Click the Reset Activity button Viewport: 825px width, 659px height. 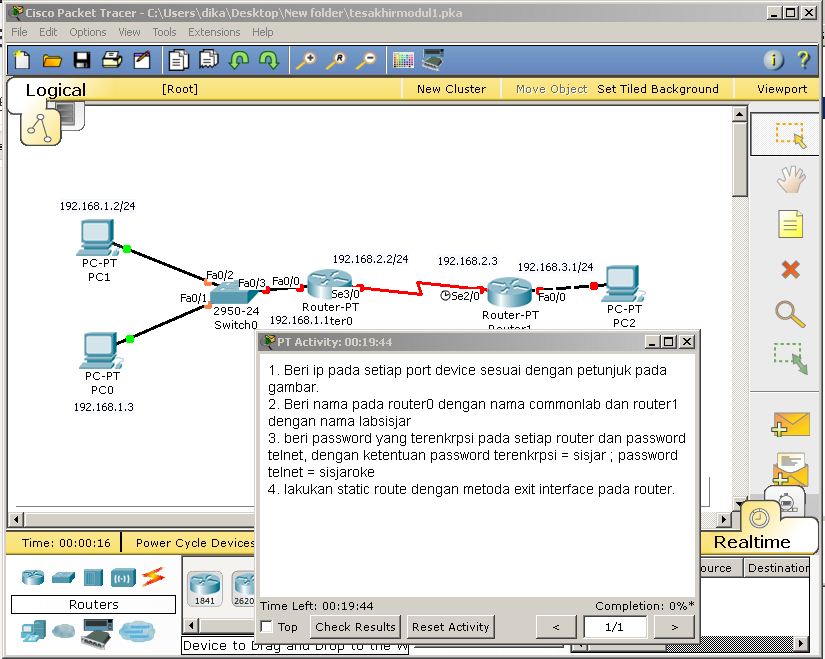[450, 626]
